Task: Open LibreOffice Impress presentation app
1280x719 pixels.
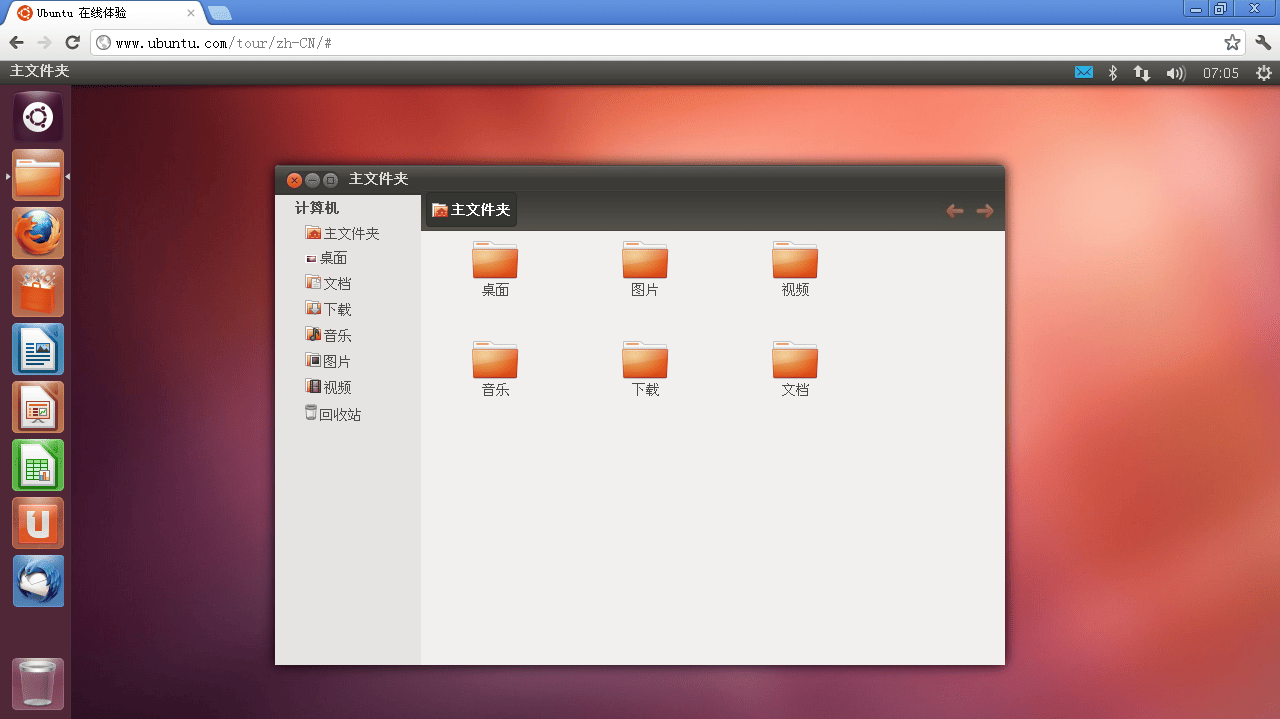Action: [x=38, y=408]
